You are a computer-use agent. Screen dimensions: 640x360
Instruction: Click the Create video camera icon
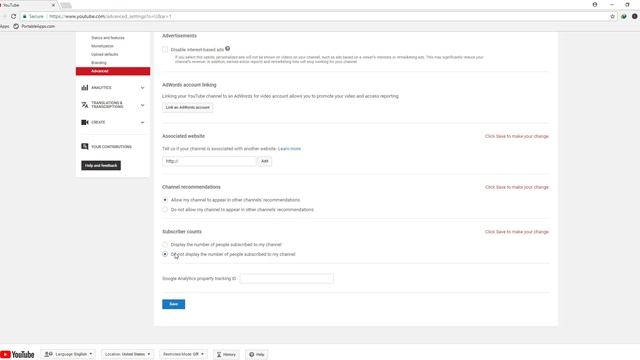pyautogui.click(x=84, y=122)
